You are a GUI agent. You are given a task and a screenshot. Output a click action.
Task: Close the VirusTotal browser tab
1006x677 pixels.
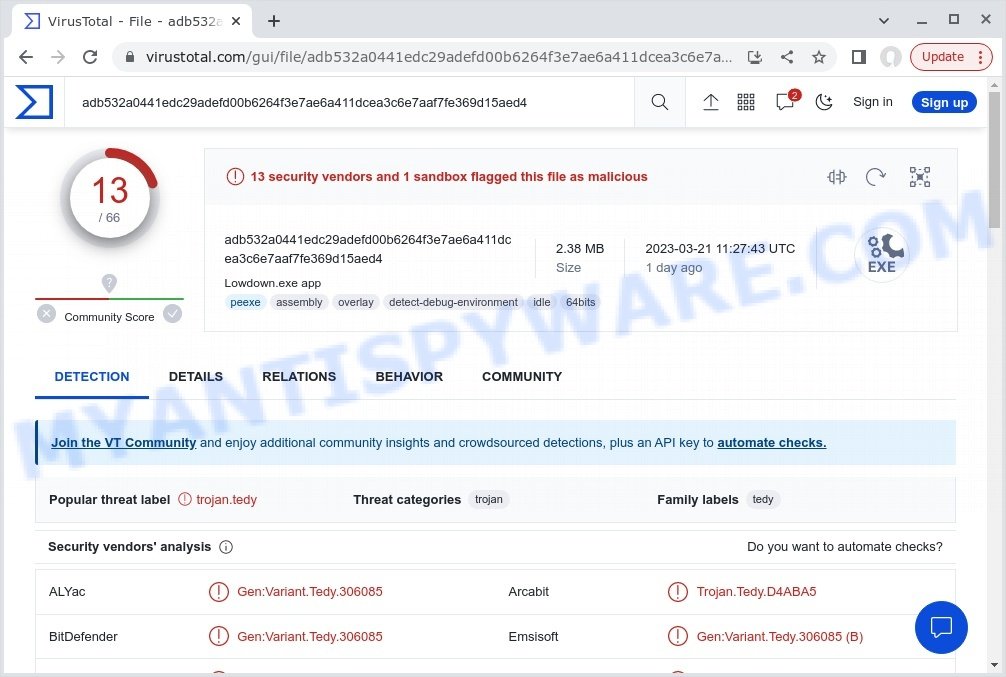tap(236, 21)
